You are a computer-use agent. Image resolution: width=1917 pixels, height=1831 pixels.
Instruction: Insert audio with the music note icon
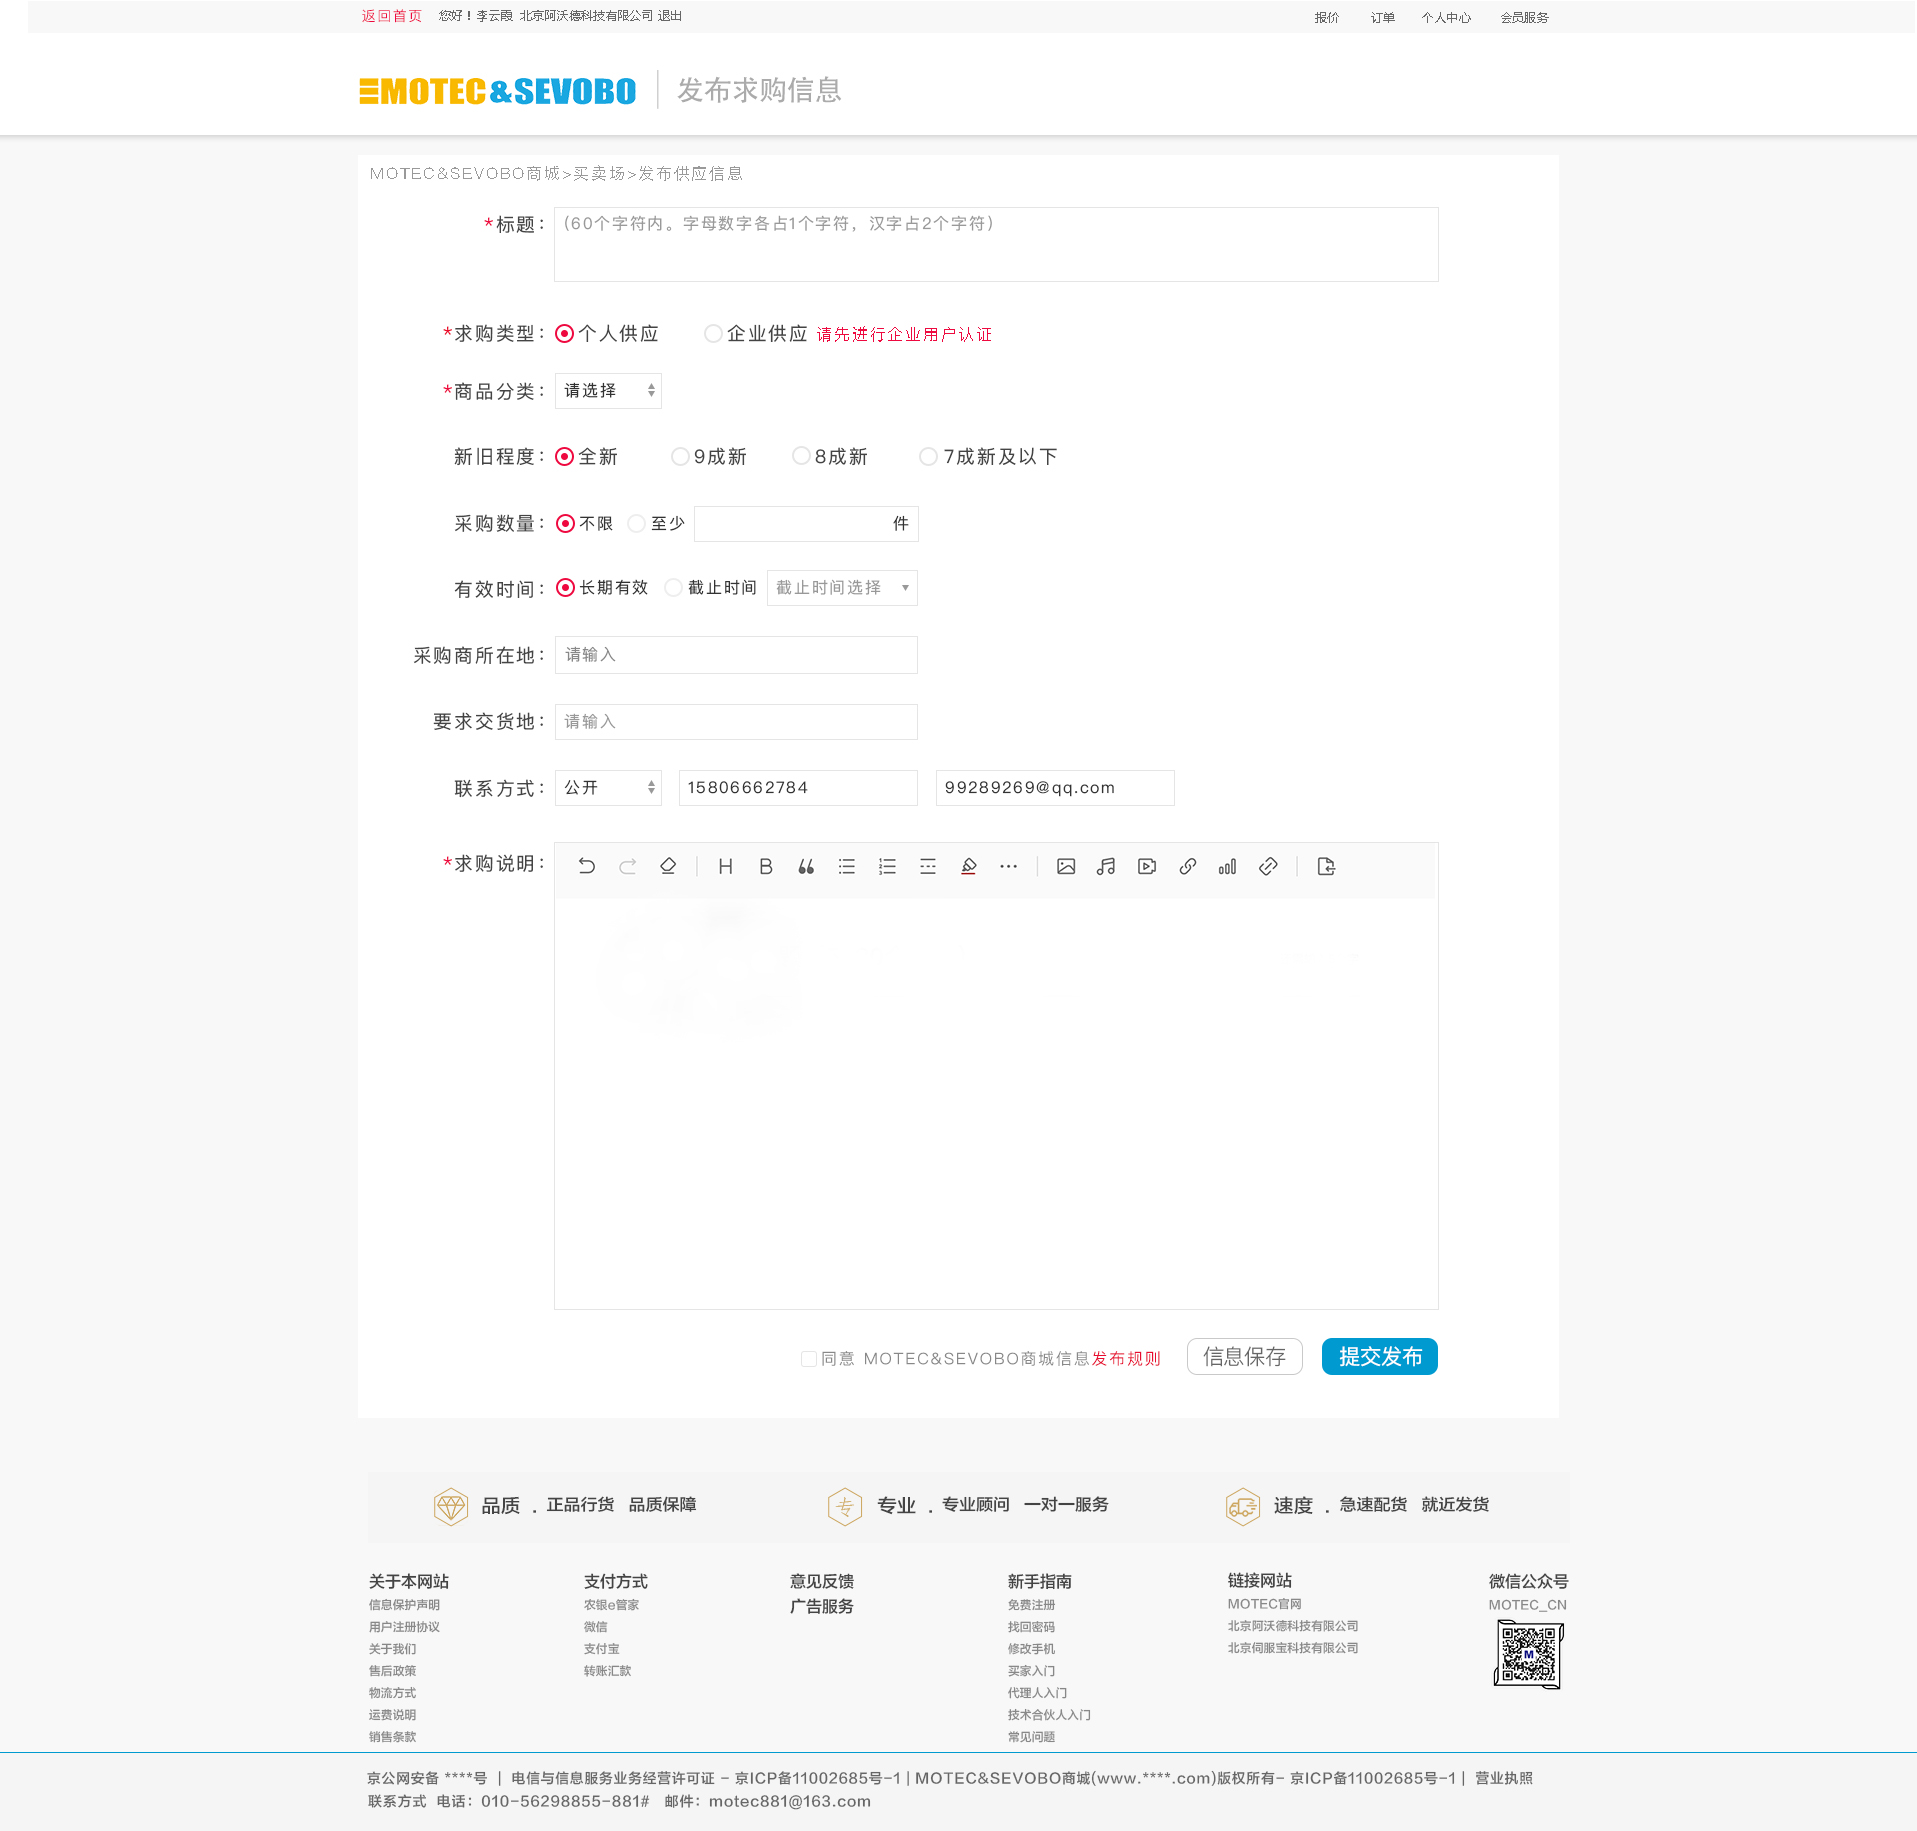[1106, 867]
